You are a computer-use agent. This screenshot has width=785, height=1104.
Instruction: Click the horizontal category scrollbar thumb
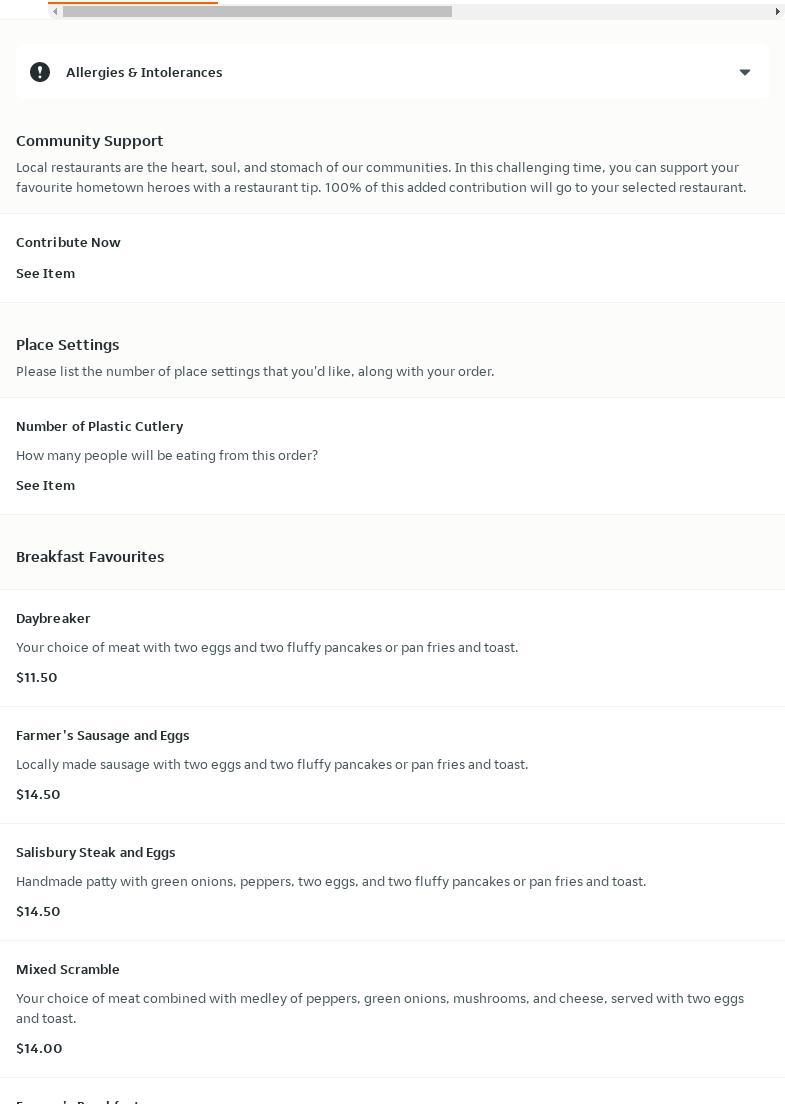257,12
